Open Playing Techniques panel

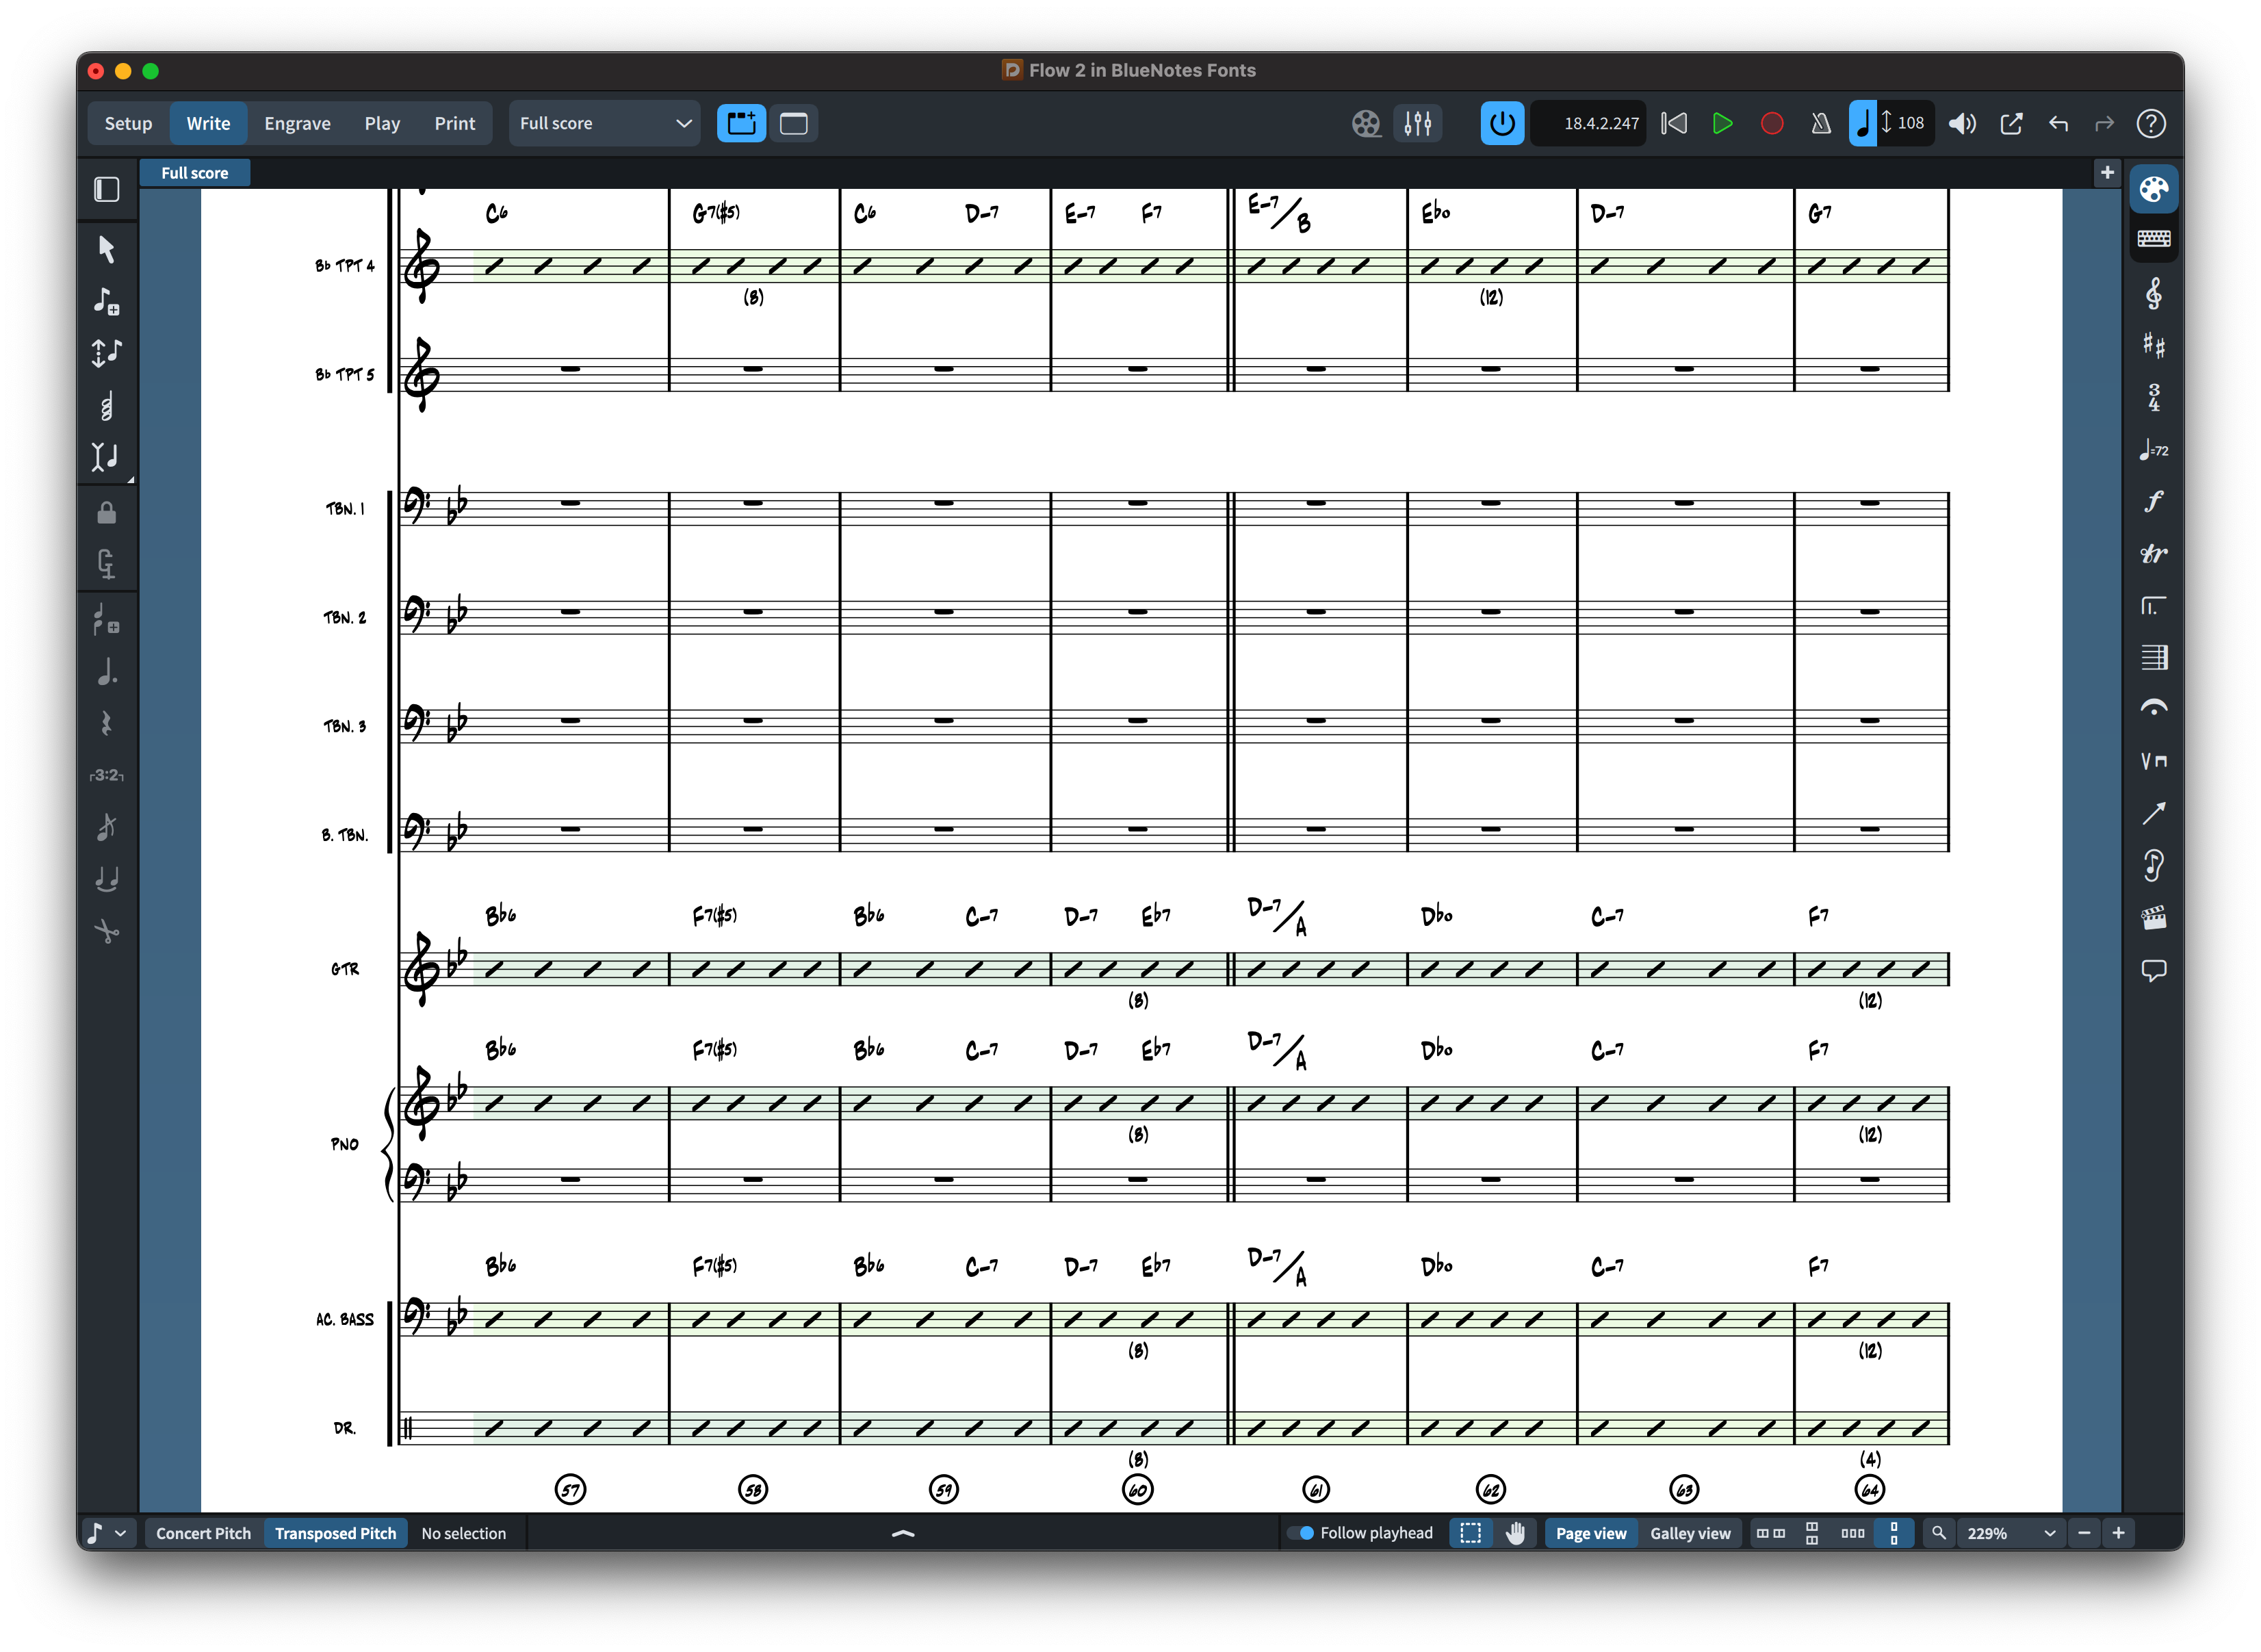(x=2153, y=761)
